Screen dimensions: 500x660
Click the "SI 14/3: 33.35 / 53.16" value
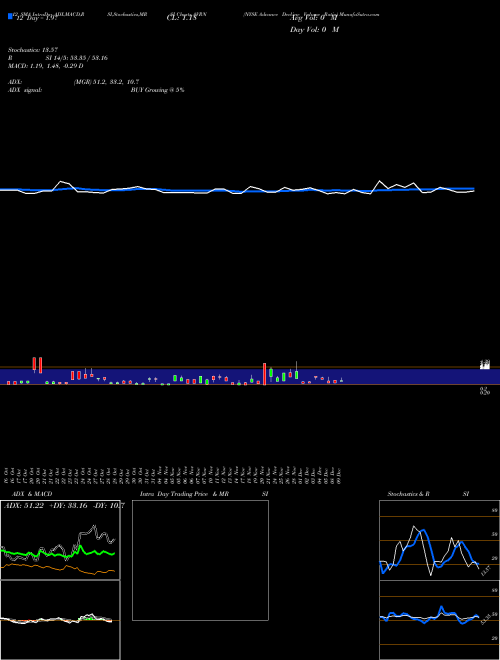click(x=77, y=58)
